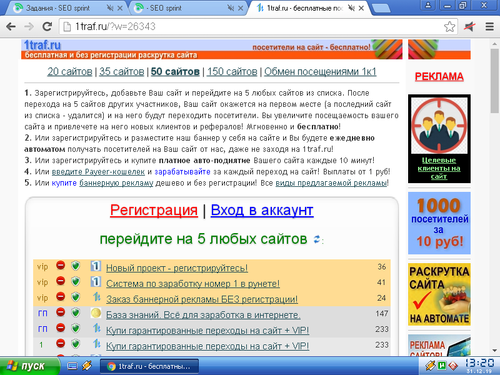Click green shield icon in 'Новый проект' row
The width and height of the screenshot is (500, 375).
pyautogui.click(x=76, y=266)
